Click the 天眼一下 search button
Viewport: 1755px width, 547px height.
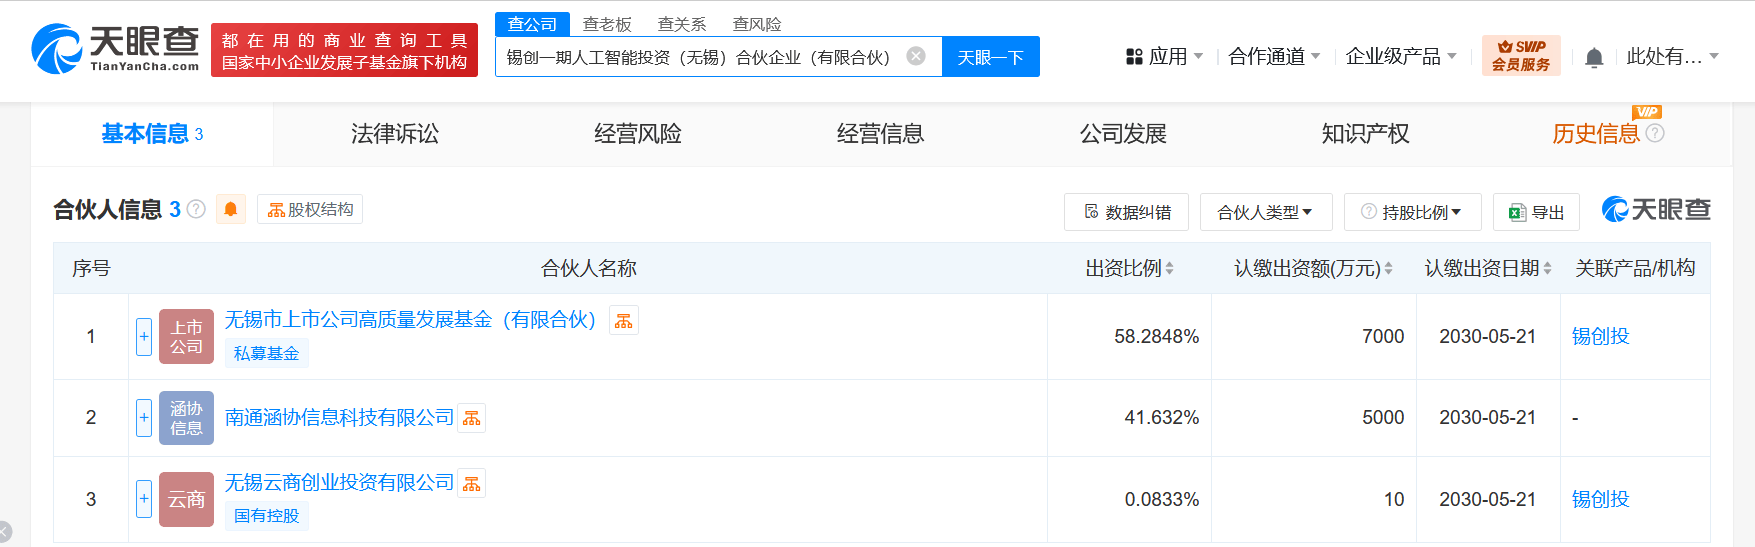click(991, 56)
